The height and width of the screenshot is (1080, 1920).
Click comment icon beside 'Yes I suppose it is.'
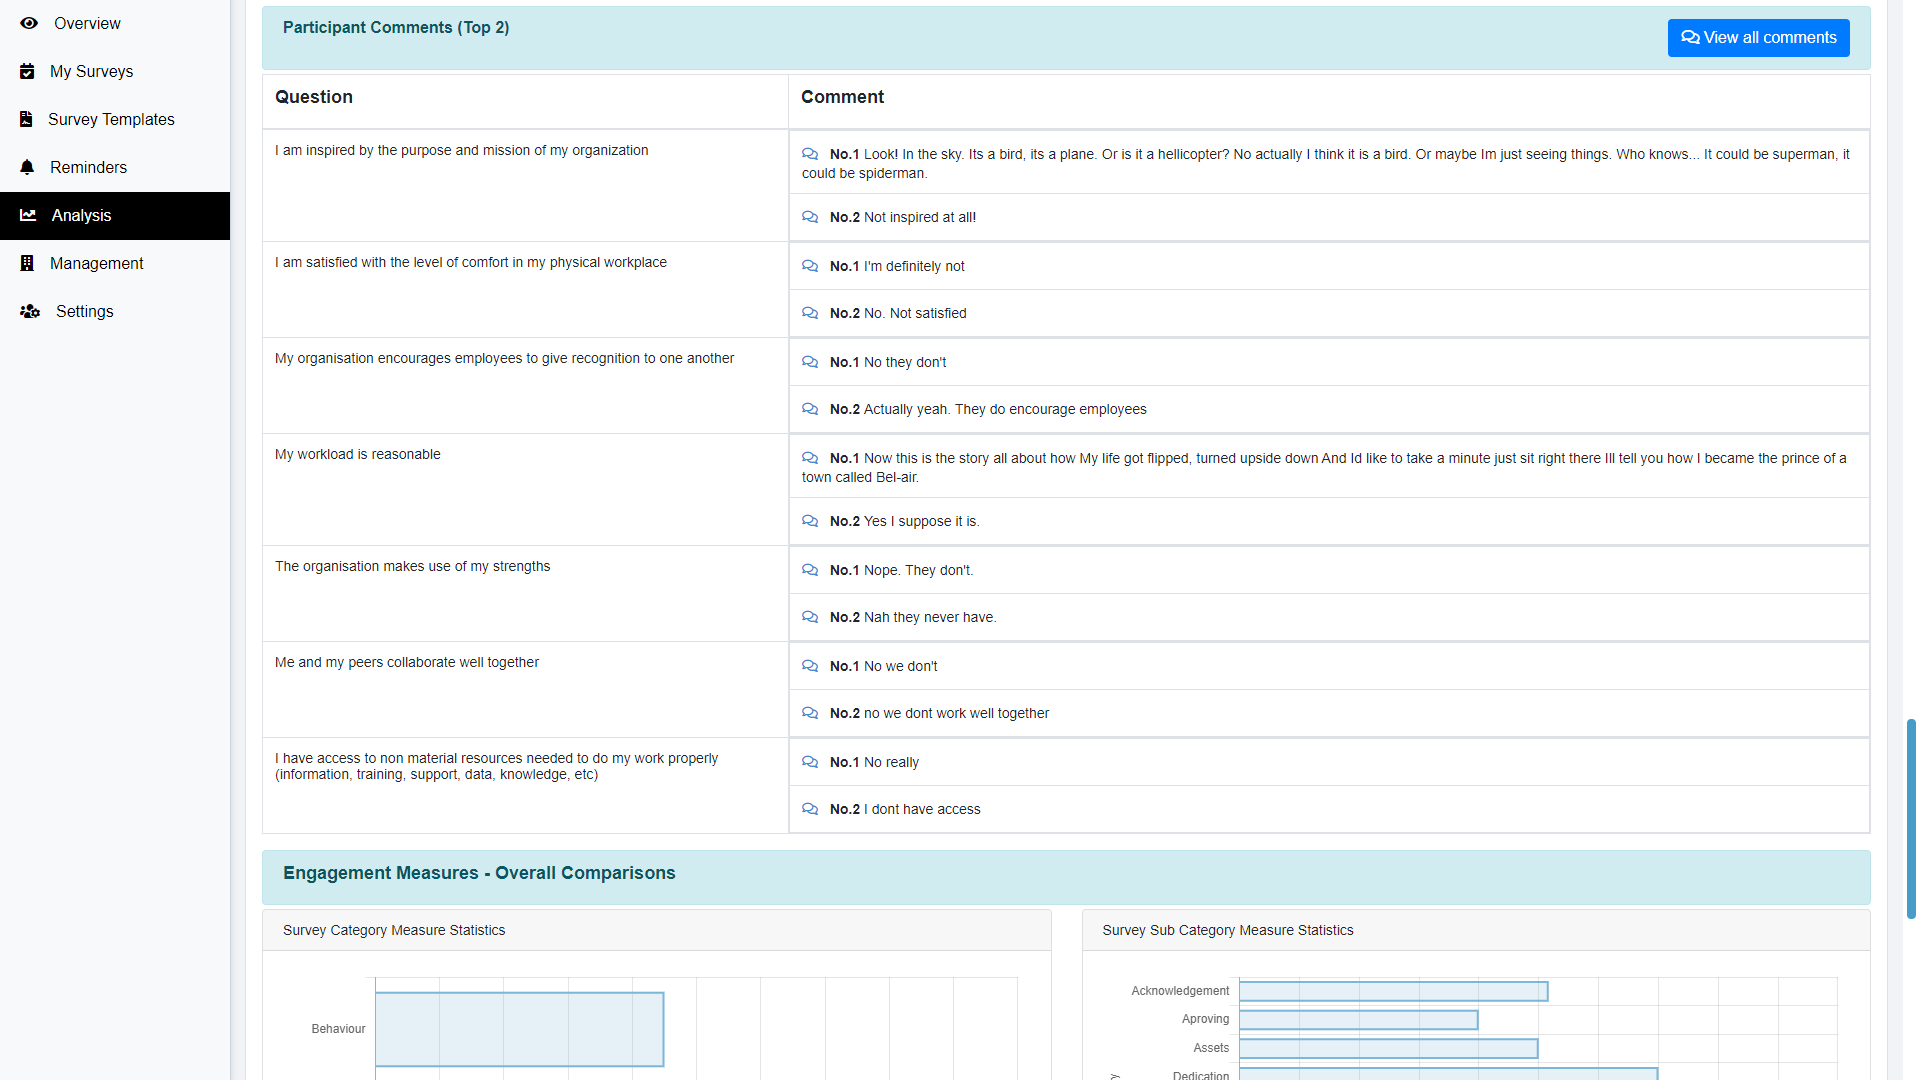pyautogui.click(x=810, y=521)
